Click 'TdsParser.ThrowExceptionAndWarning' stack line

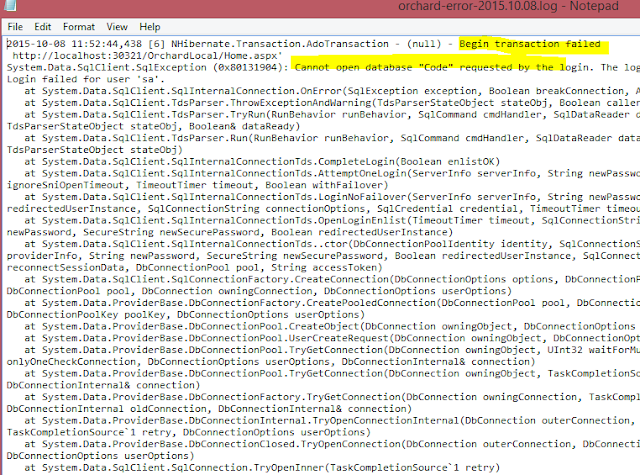[332, 103]
